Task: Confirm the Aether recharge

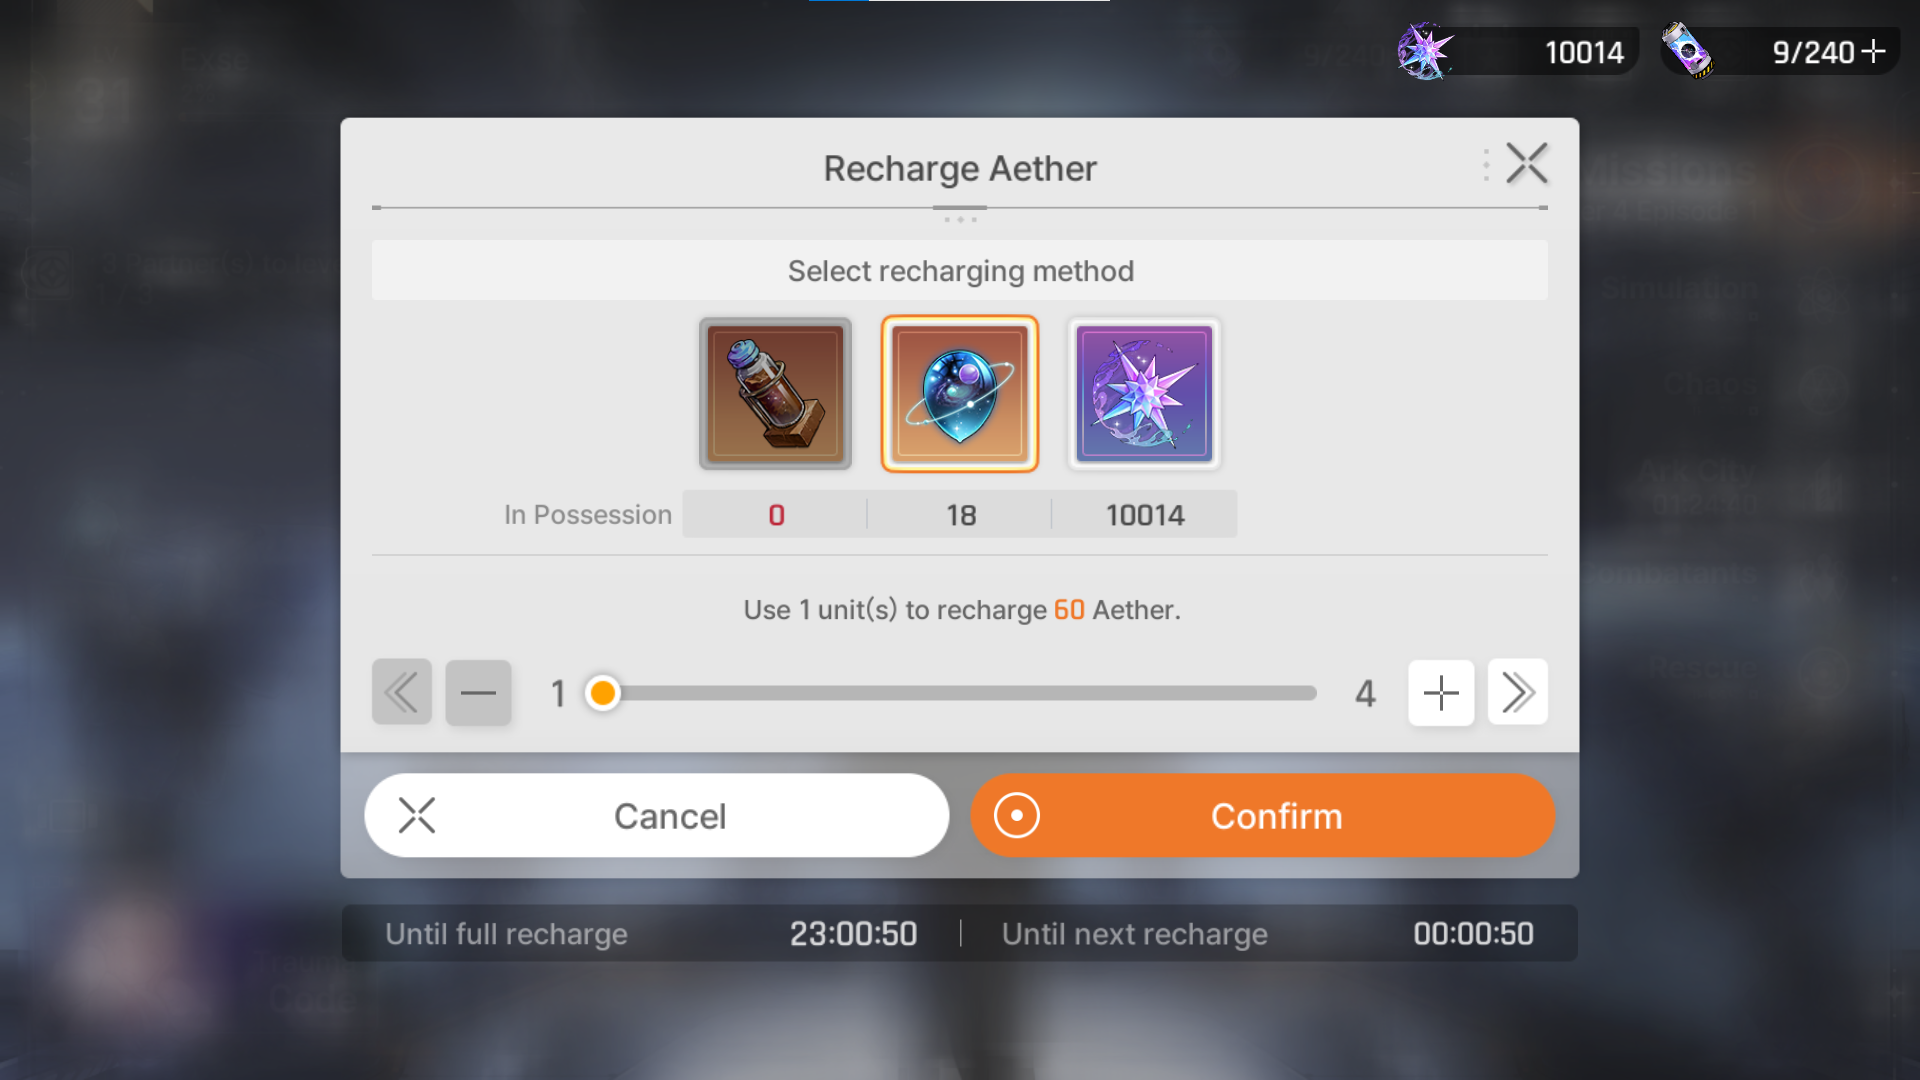Action: click(x=1263, y=816)
